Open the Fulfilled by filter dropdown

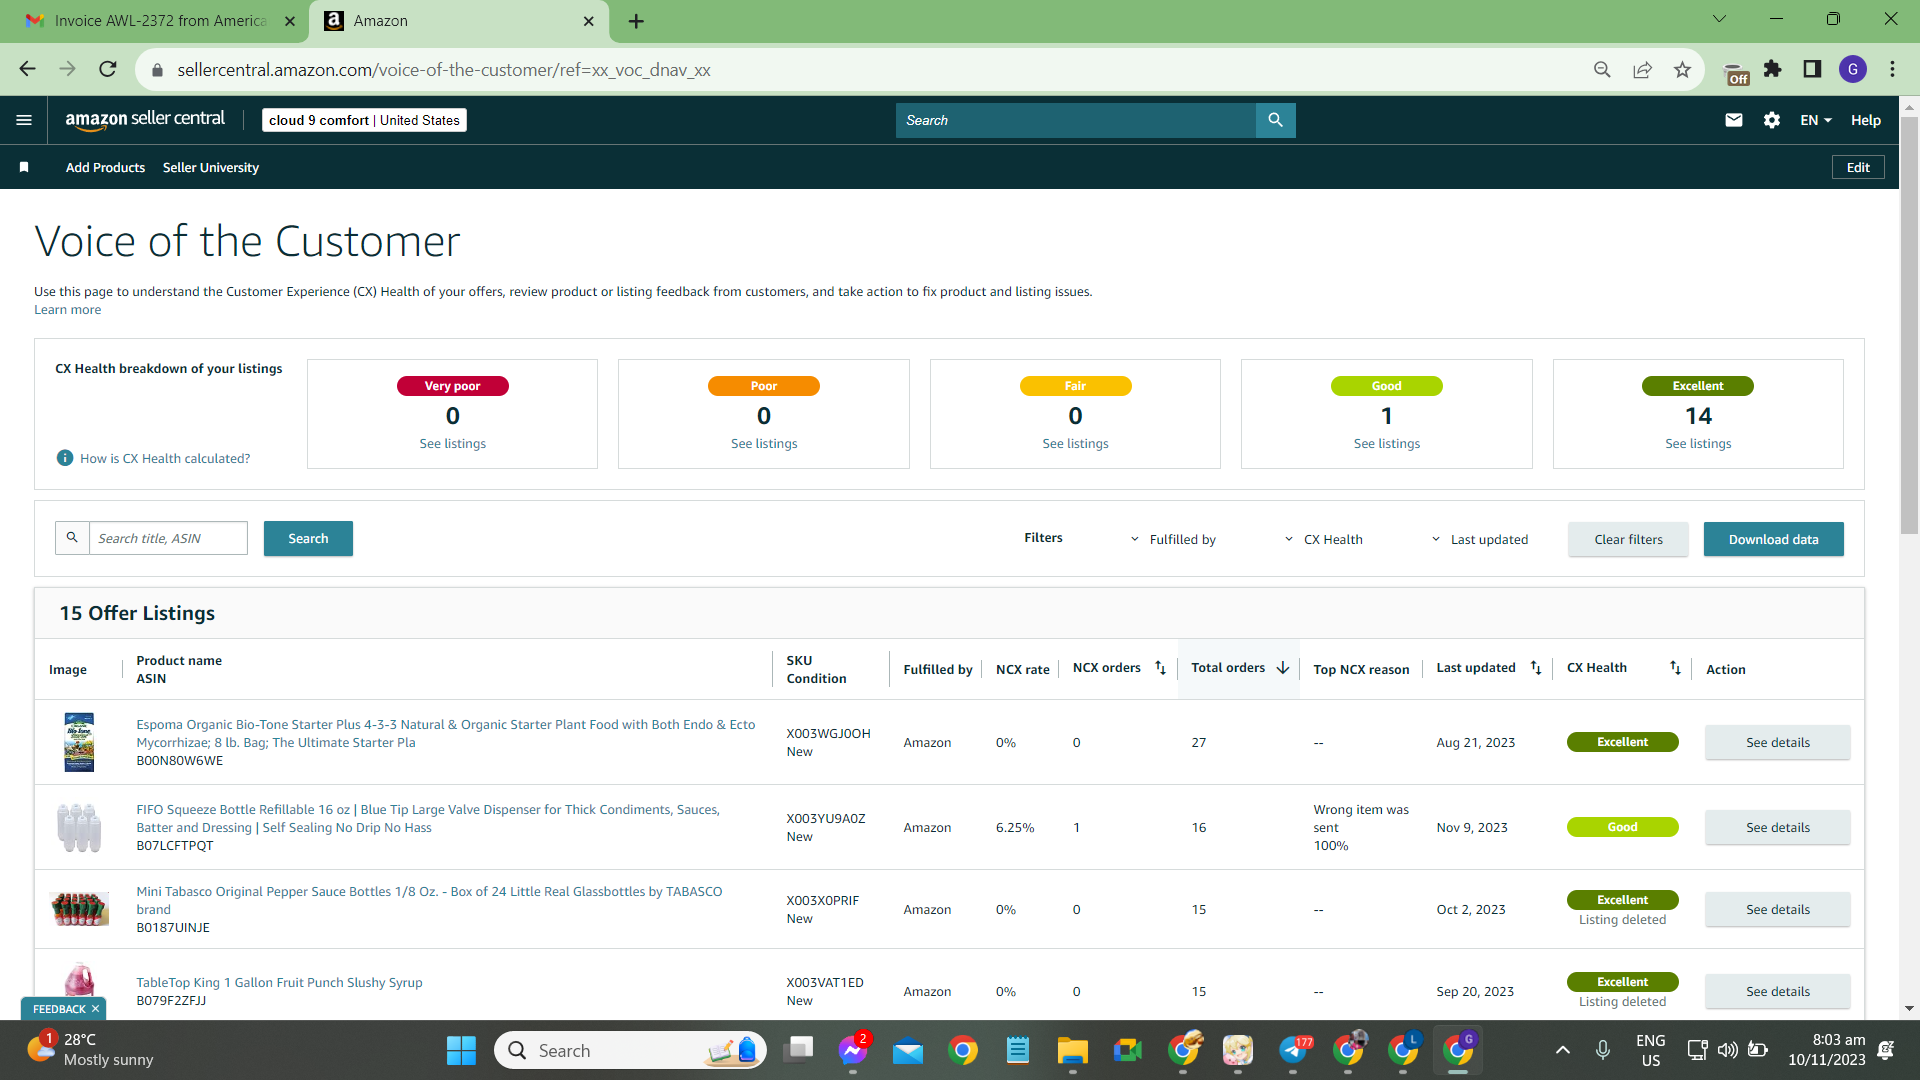tap(1172, 539)
